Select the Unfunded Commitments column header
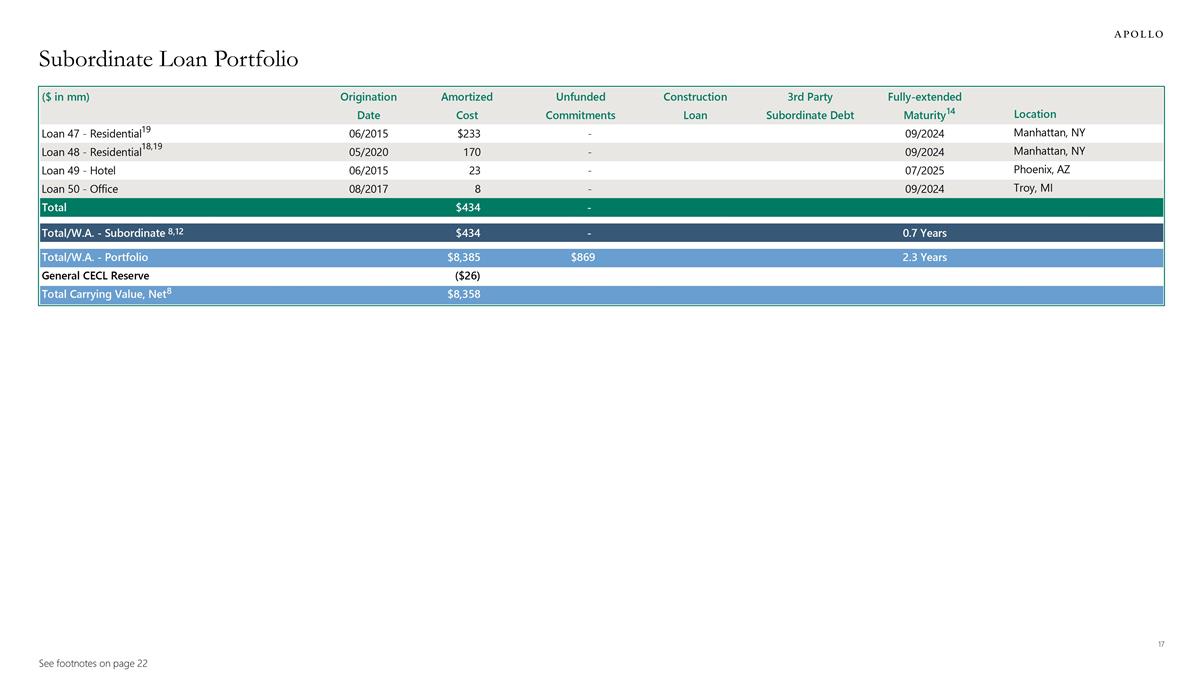 [x=580, y=106]
